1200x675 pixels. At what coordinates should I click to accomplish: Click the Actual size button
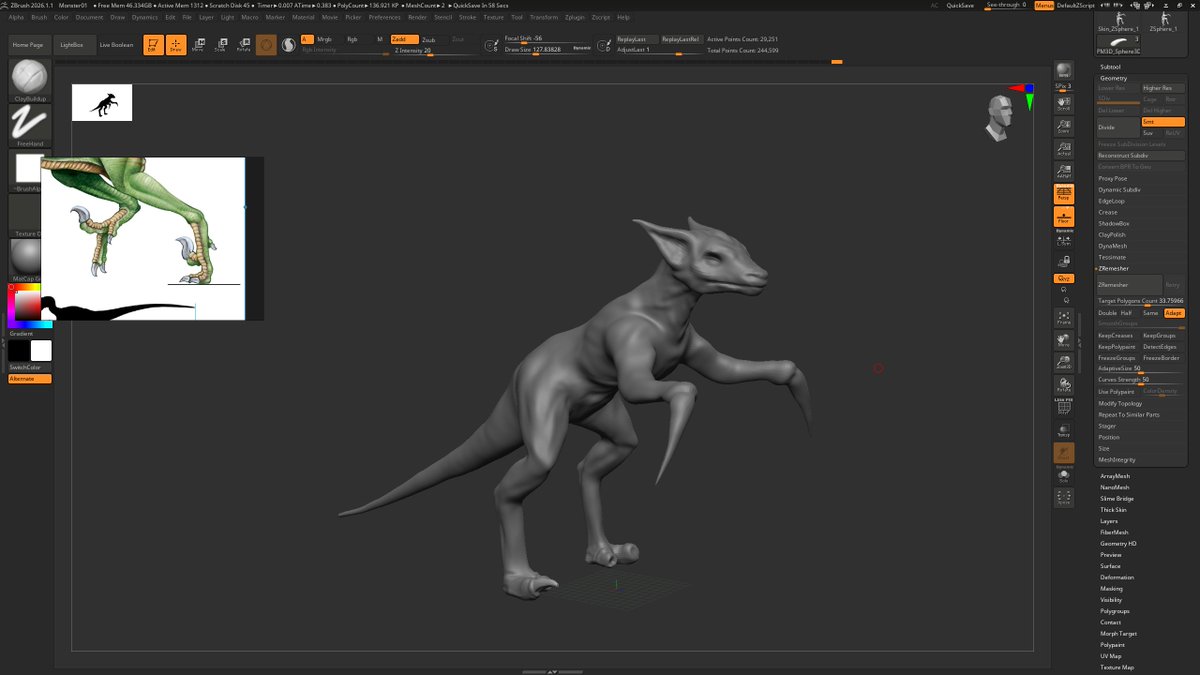click(1063, 149)
